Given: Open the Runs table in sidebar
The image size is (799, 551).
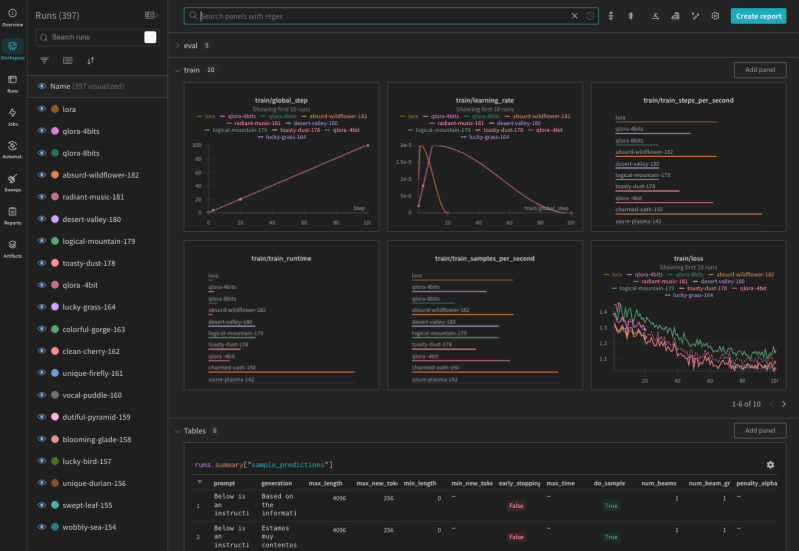Looking at the screenshot, I should (x=12, y=83).
